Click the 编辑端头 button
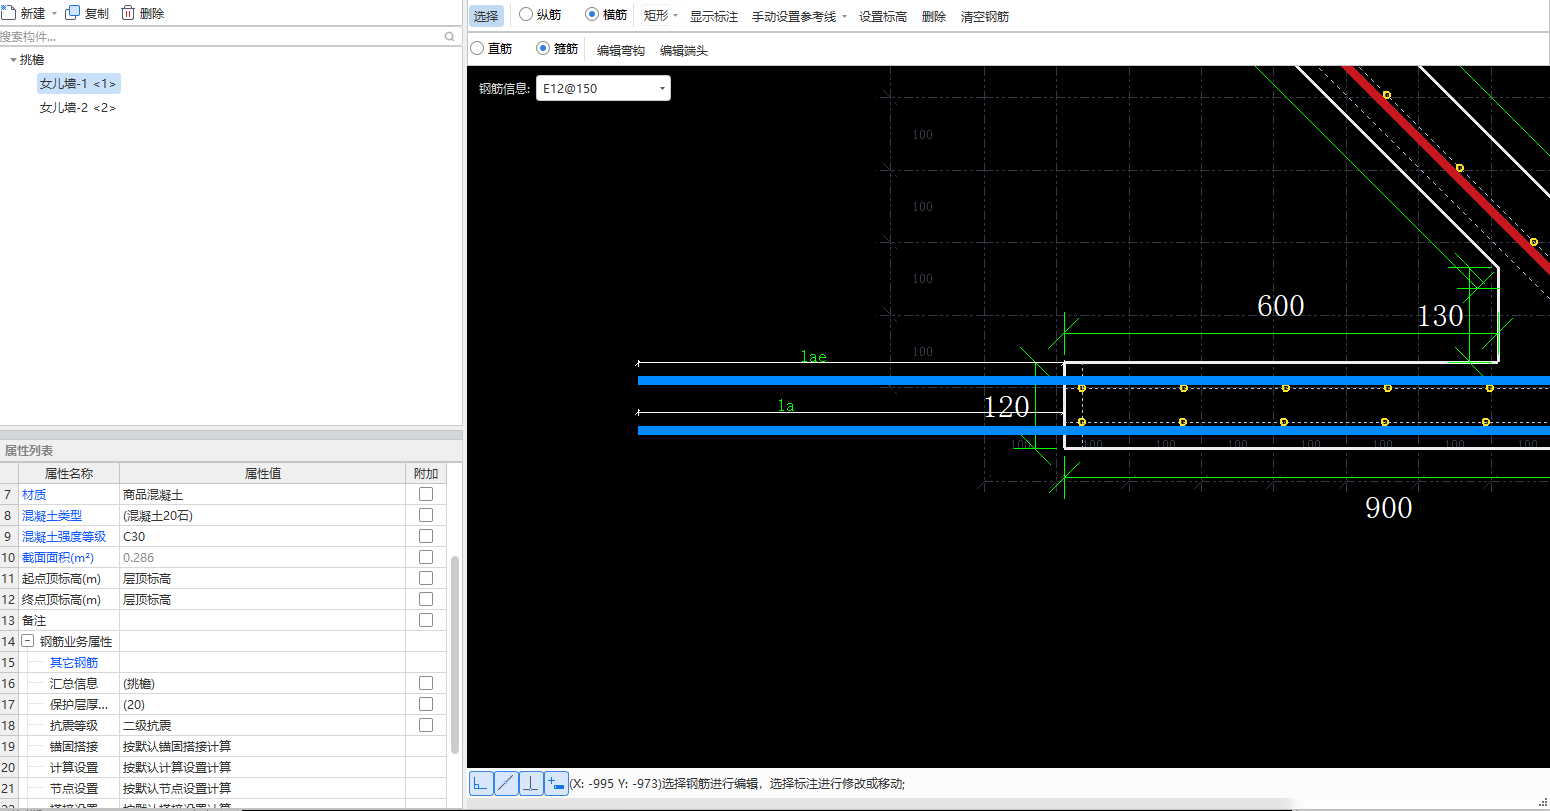 (684, 50)
